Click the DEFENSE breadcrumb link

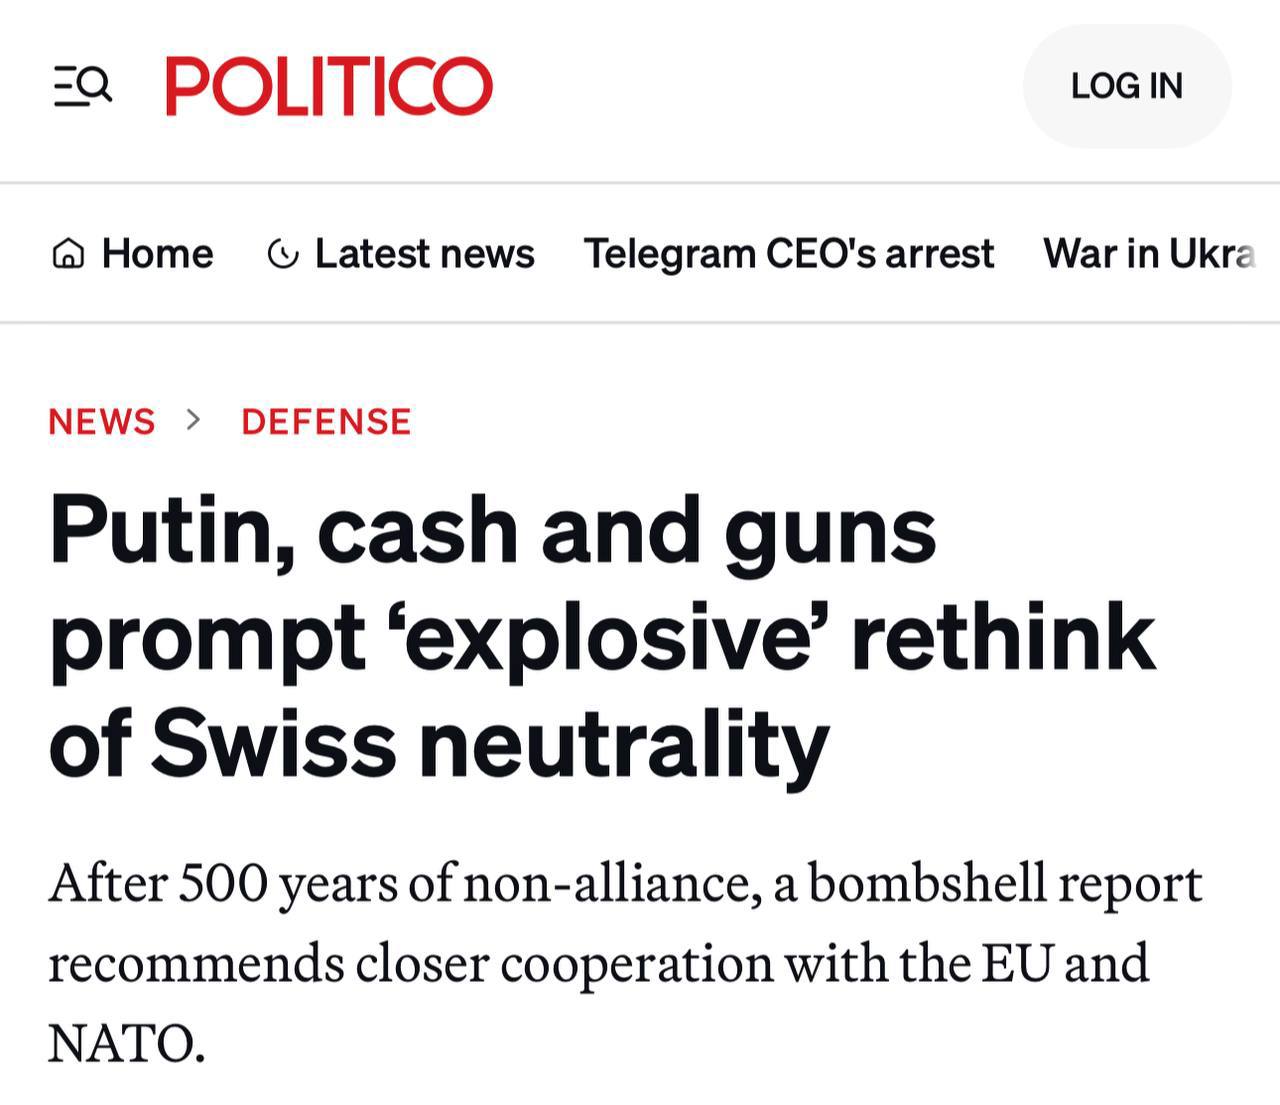(326, 422)
